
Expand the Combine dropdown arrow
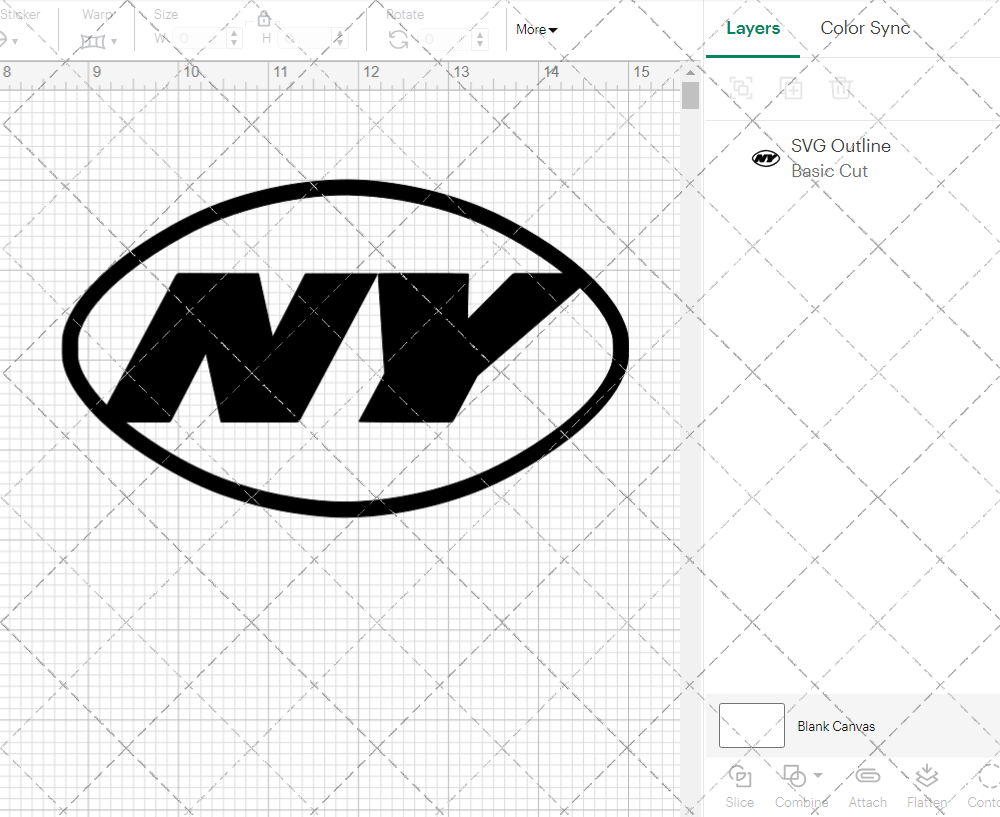818,776
